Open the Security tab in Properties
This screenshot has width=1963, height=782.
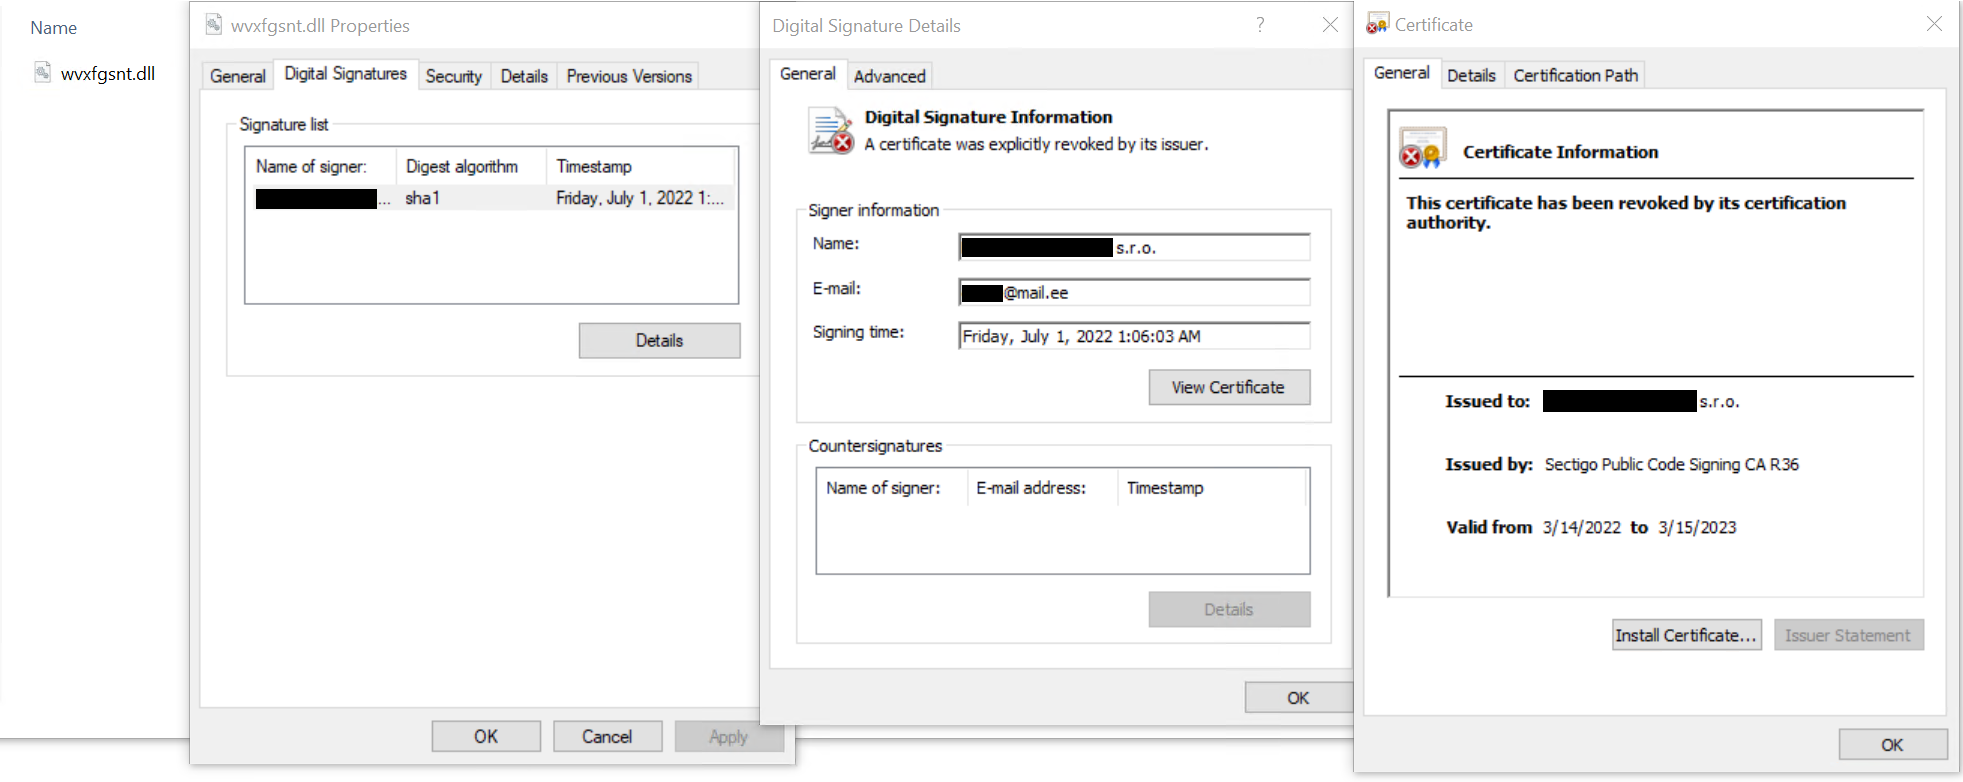[453, 76]
